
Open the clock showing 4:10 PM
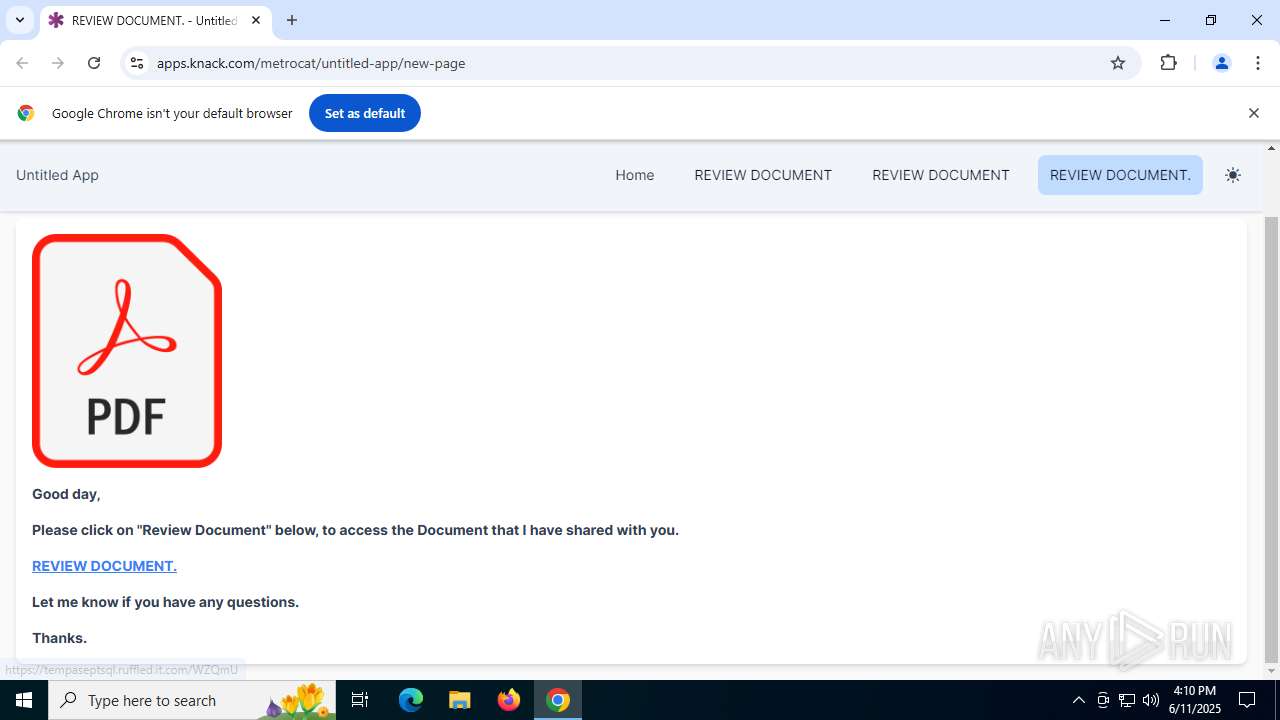(1195, 700)
